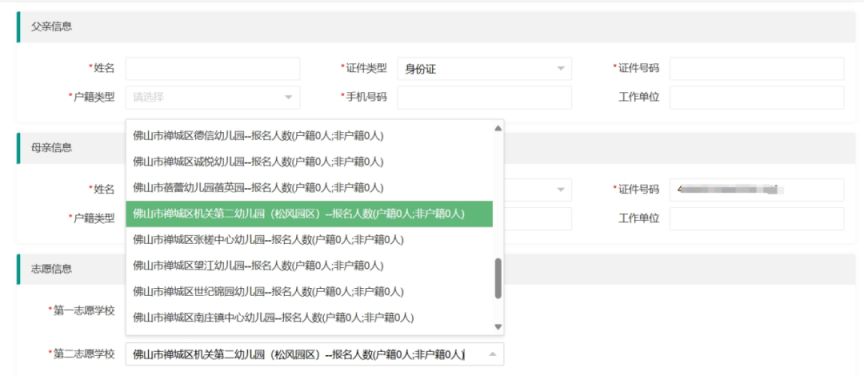Click the dropdown list scrollbar thumb
The height and width of the screenshot is (376, 864).
(x=498, y=278)
